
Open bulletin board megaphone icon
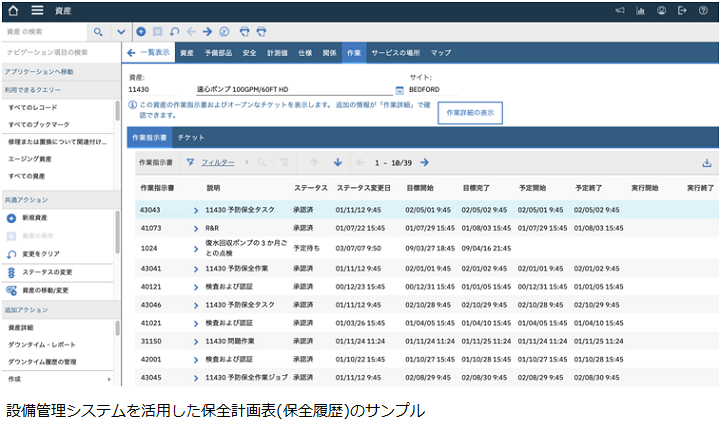(620, 10)
